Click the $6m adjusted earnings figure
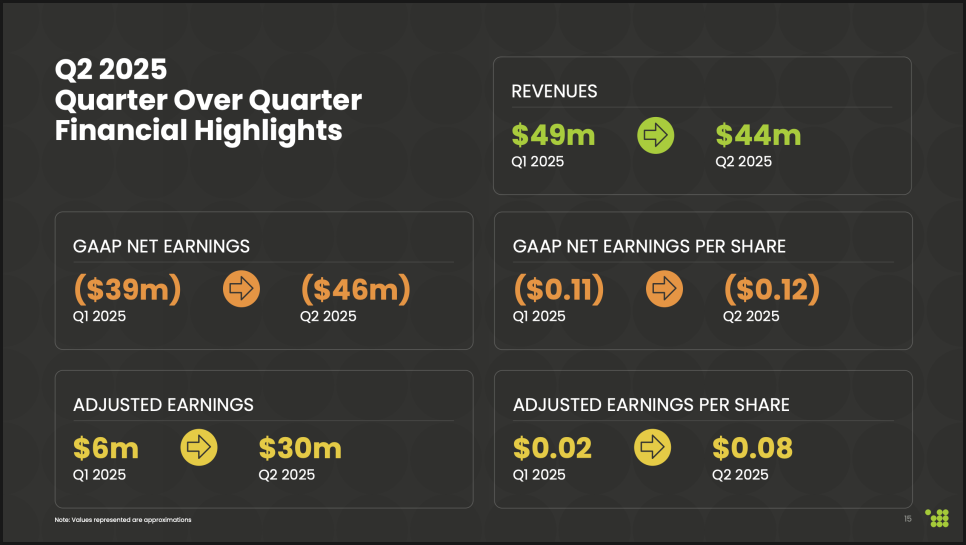 [106, 449]
